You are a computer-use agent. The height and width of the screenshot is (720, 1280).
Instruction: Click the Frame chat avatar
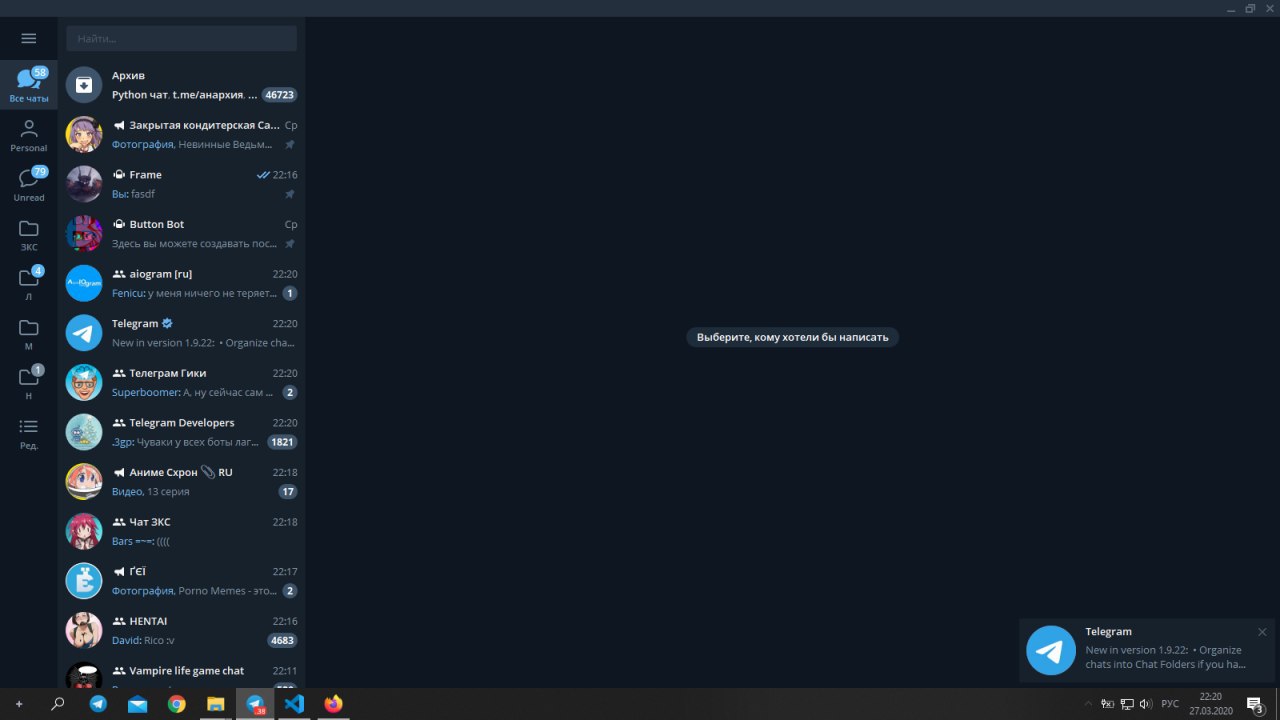click(84, 184)
